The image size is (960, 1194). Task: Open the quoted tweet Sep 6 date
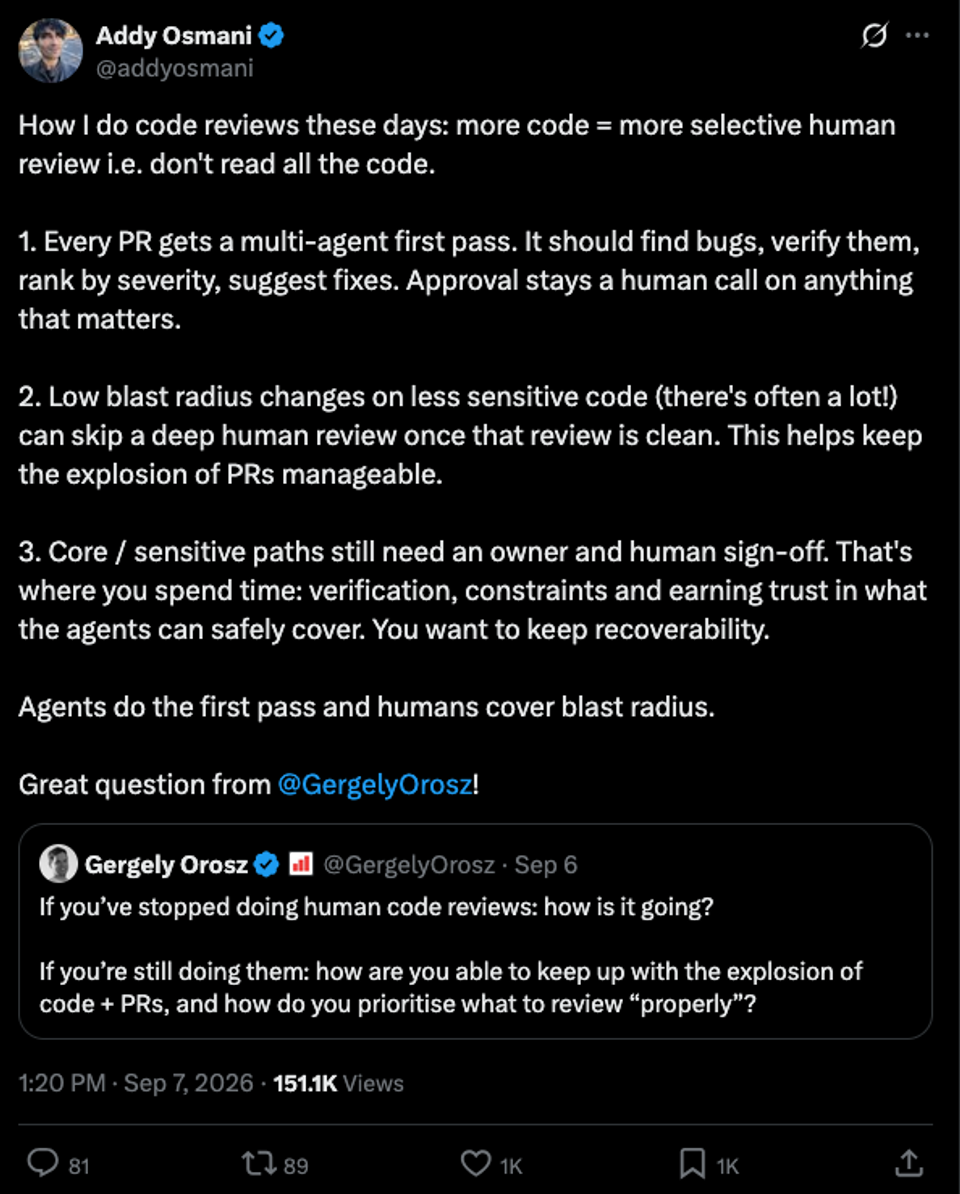[x=546, y=865]
